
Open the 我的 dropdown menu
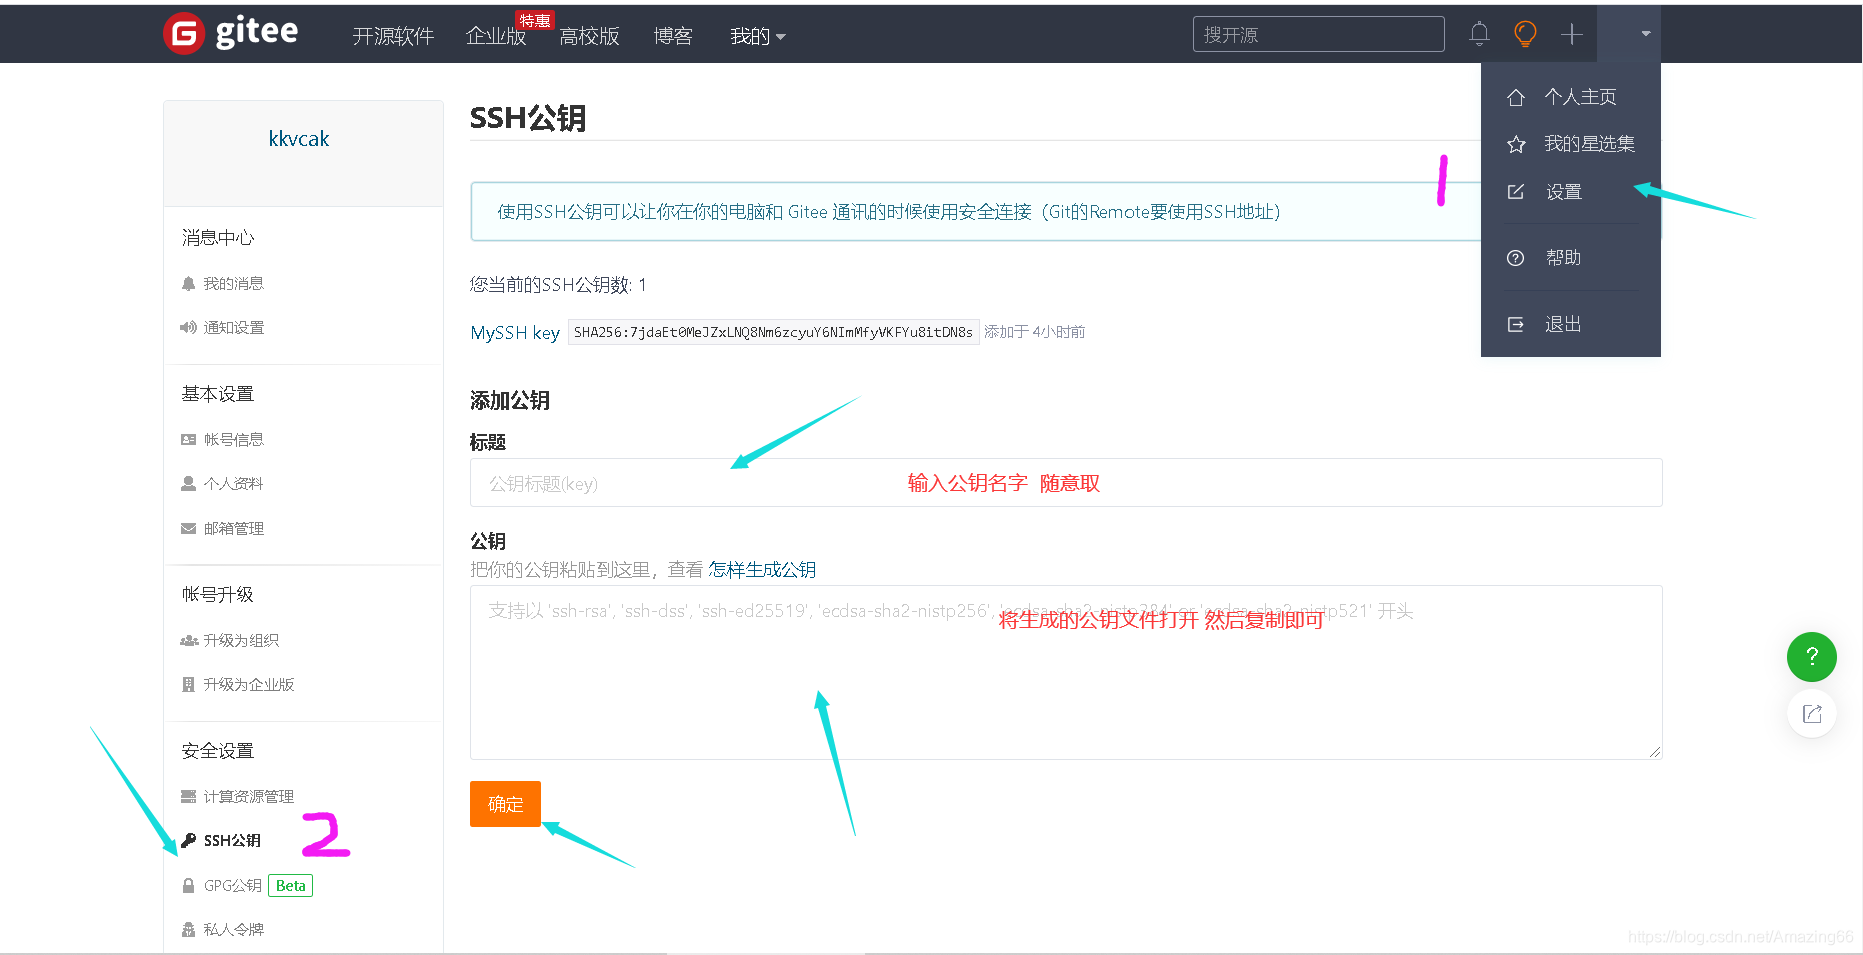coord(758,36)
